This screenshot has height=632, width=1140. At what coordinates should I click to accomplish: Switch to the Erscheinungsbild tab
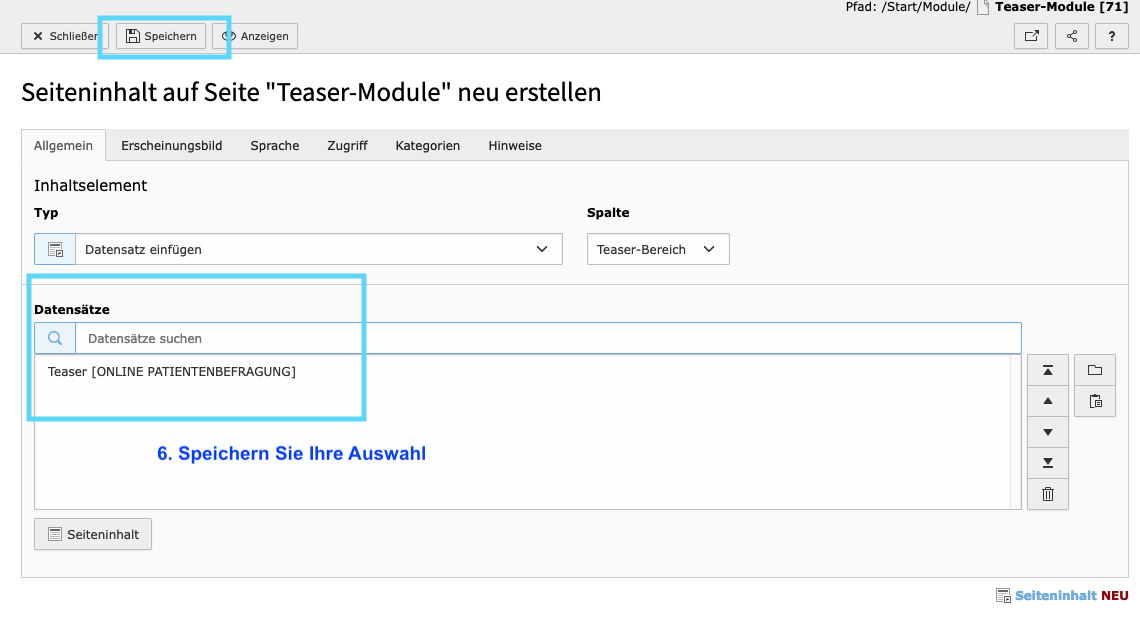pyautogui.click(x=171, y=145)
